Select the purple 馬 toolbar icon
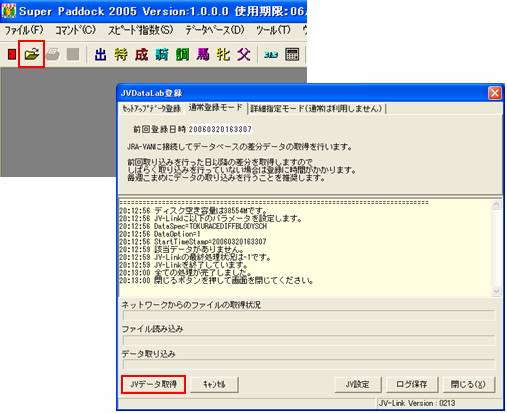This screenshot has width=507, height=413. pos(203,54)
